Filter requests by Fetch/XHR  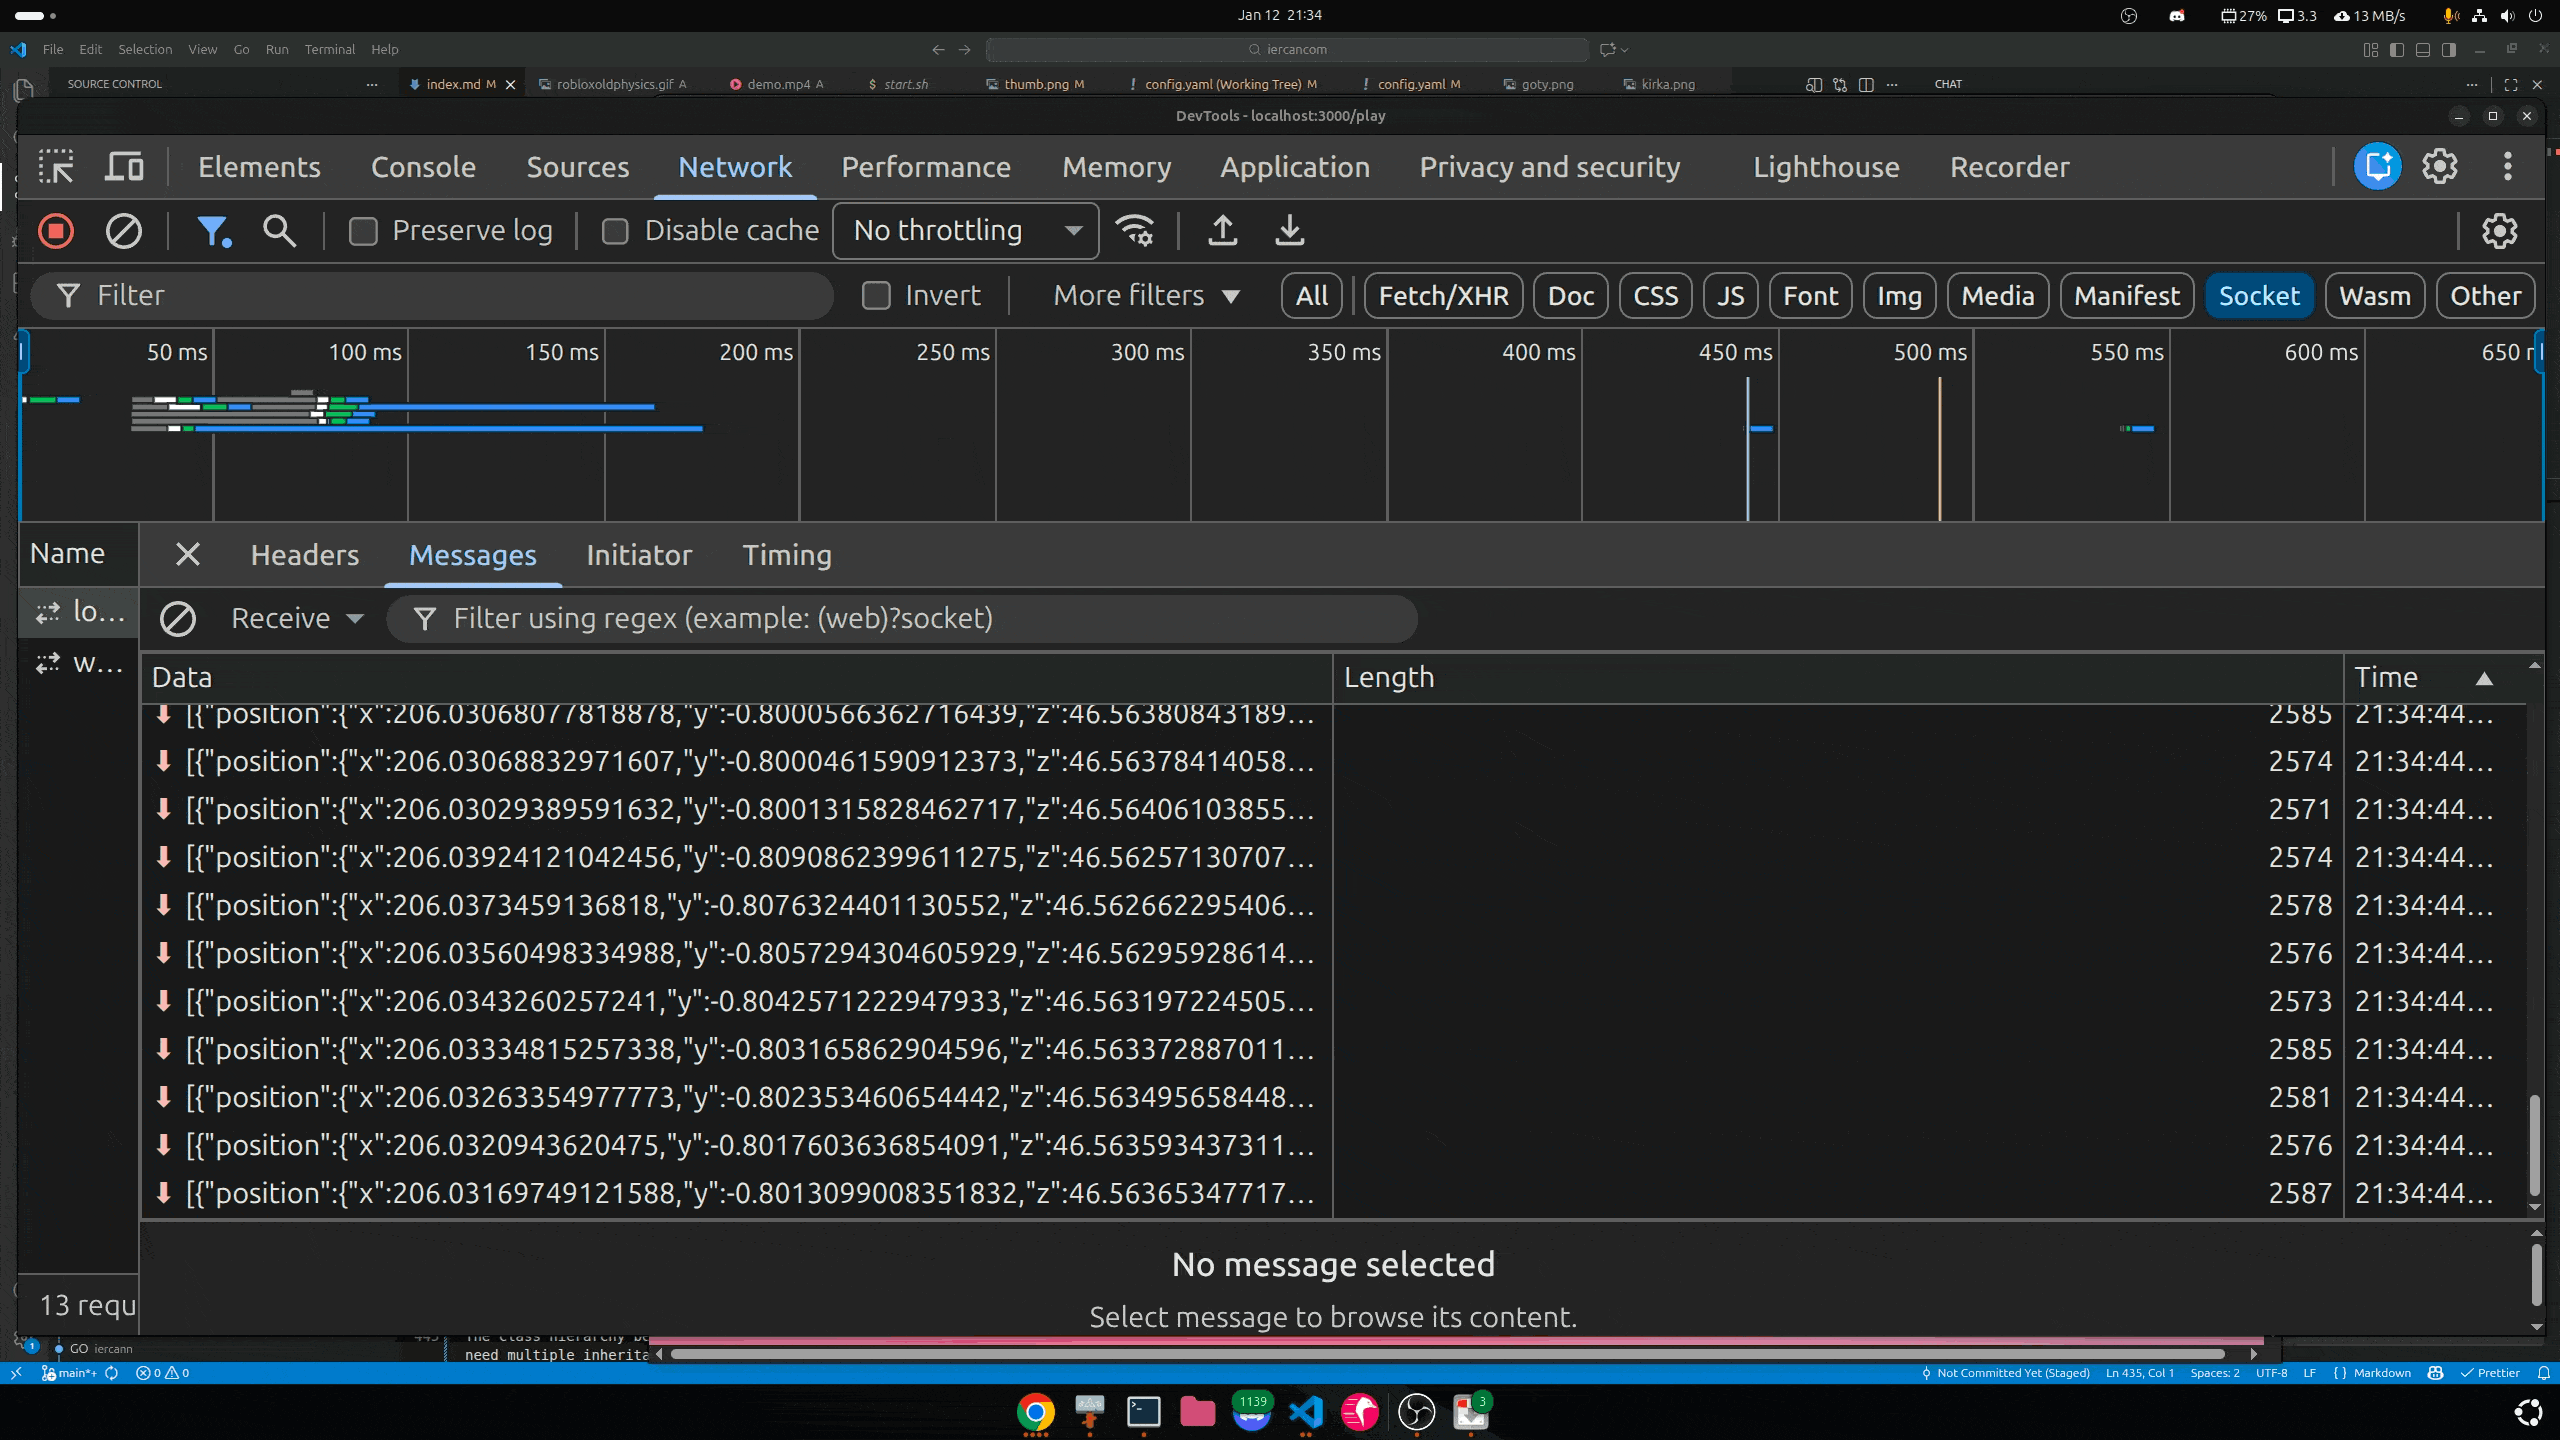(1442, 296)
